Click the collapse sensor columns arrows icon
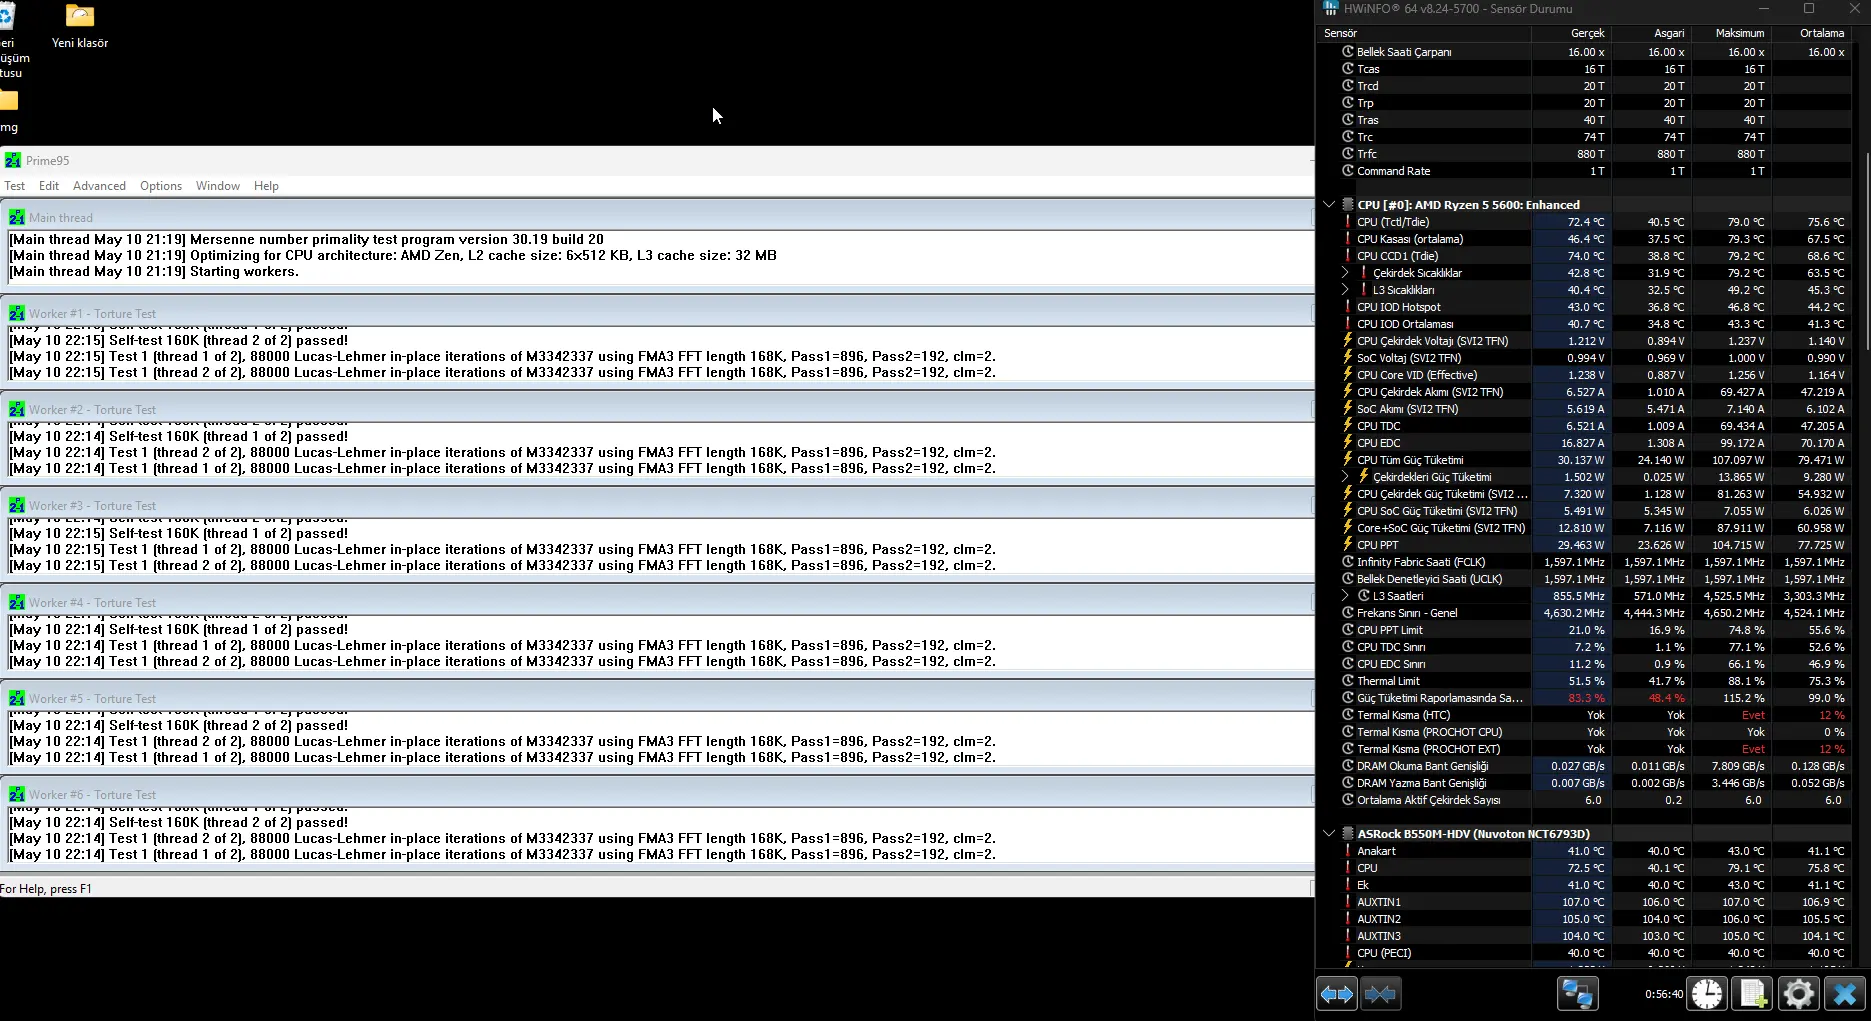 click(1380, 994)
